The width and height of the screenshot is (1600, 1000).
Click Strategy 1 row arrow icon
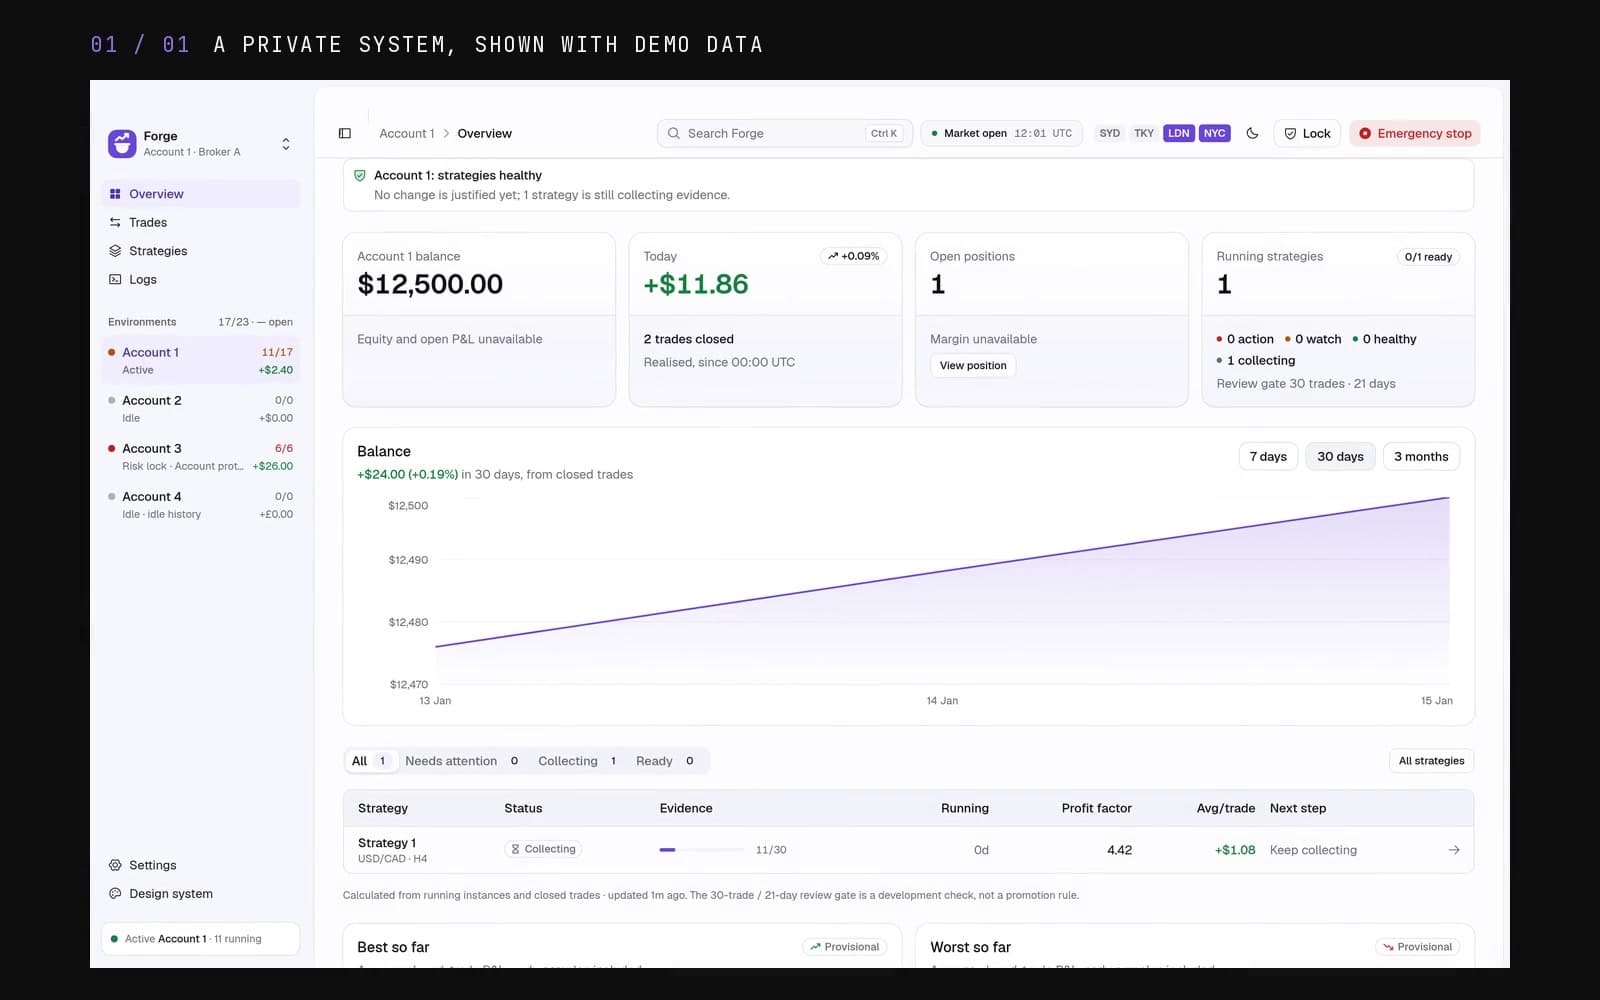(x=1454, y=850)
